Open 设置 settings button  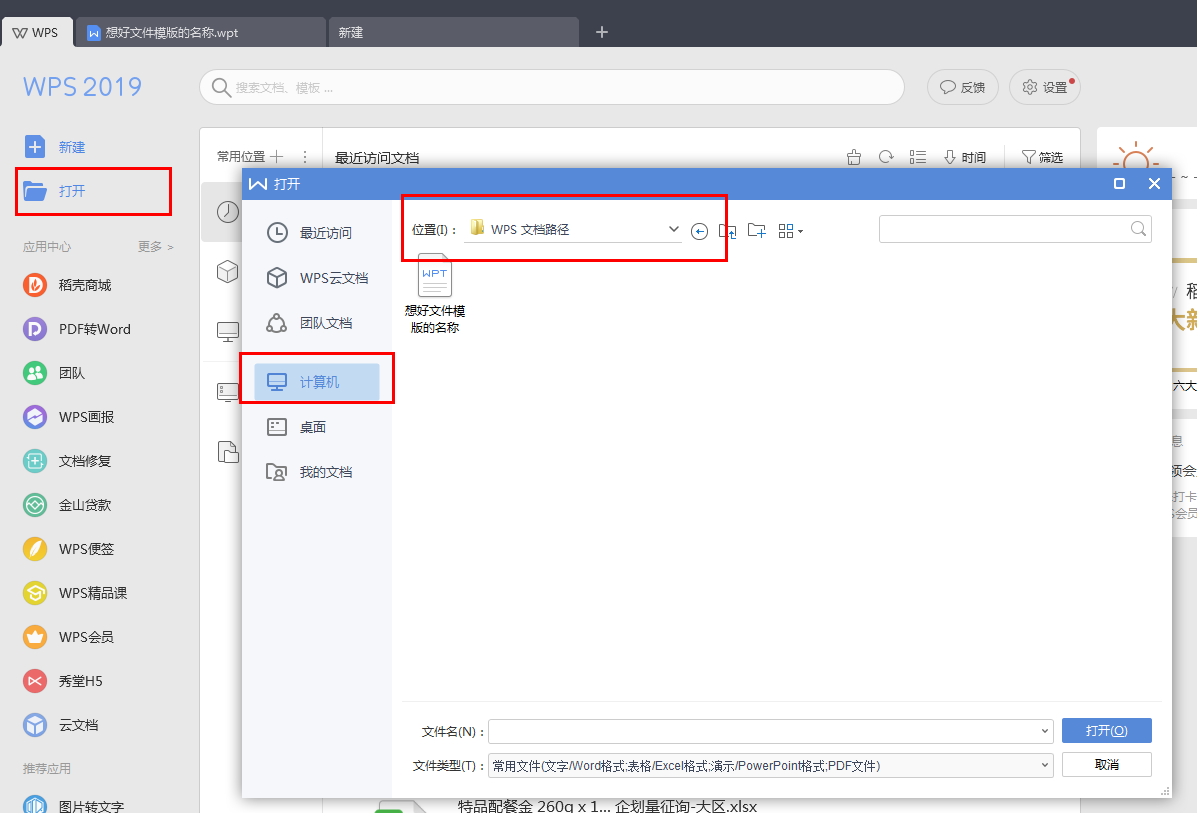point(1044,87)
